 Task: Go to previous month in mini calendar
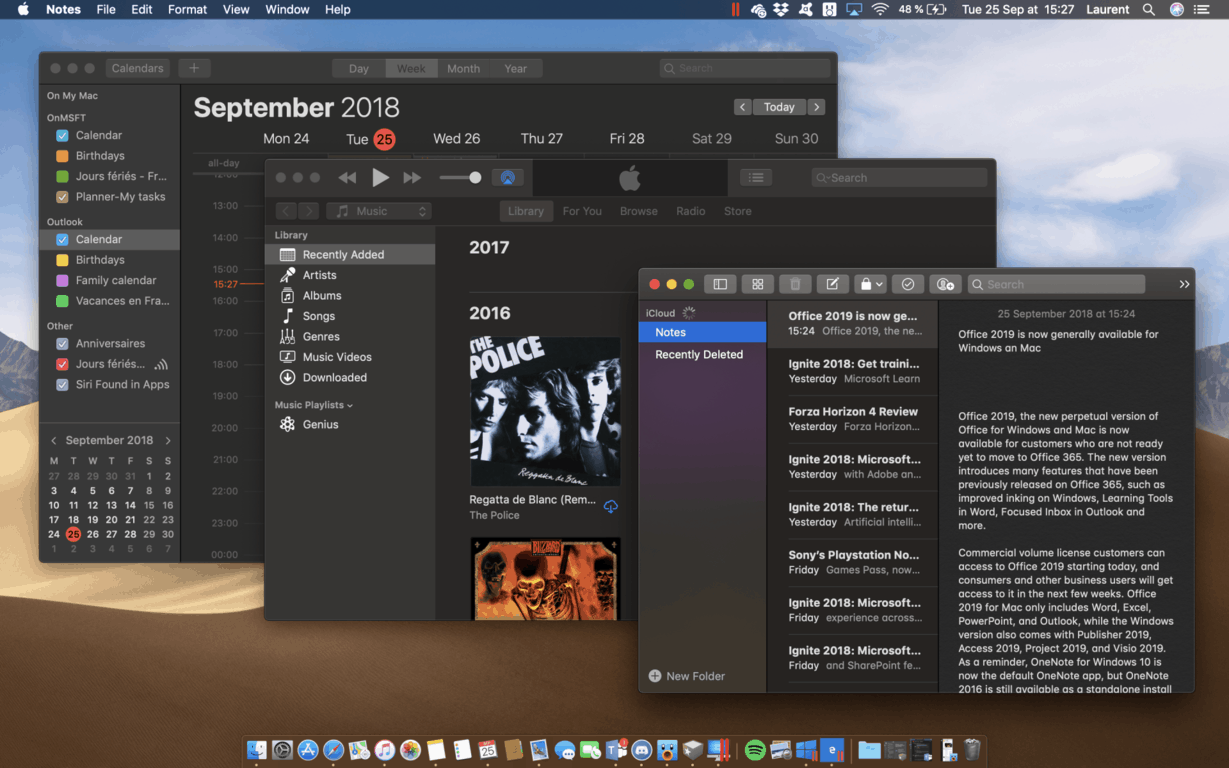[x=53, y=440]
